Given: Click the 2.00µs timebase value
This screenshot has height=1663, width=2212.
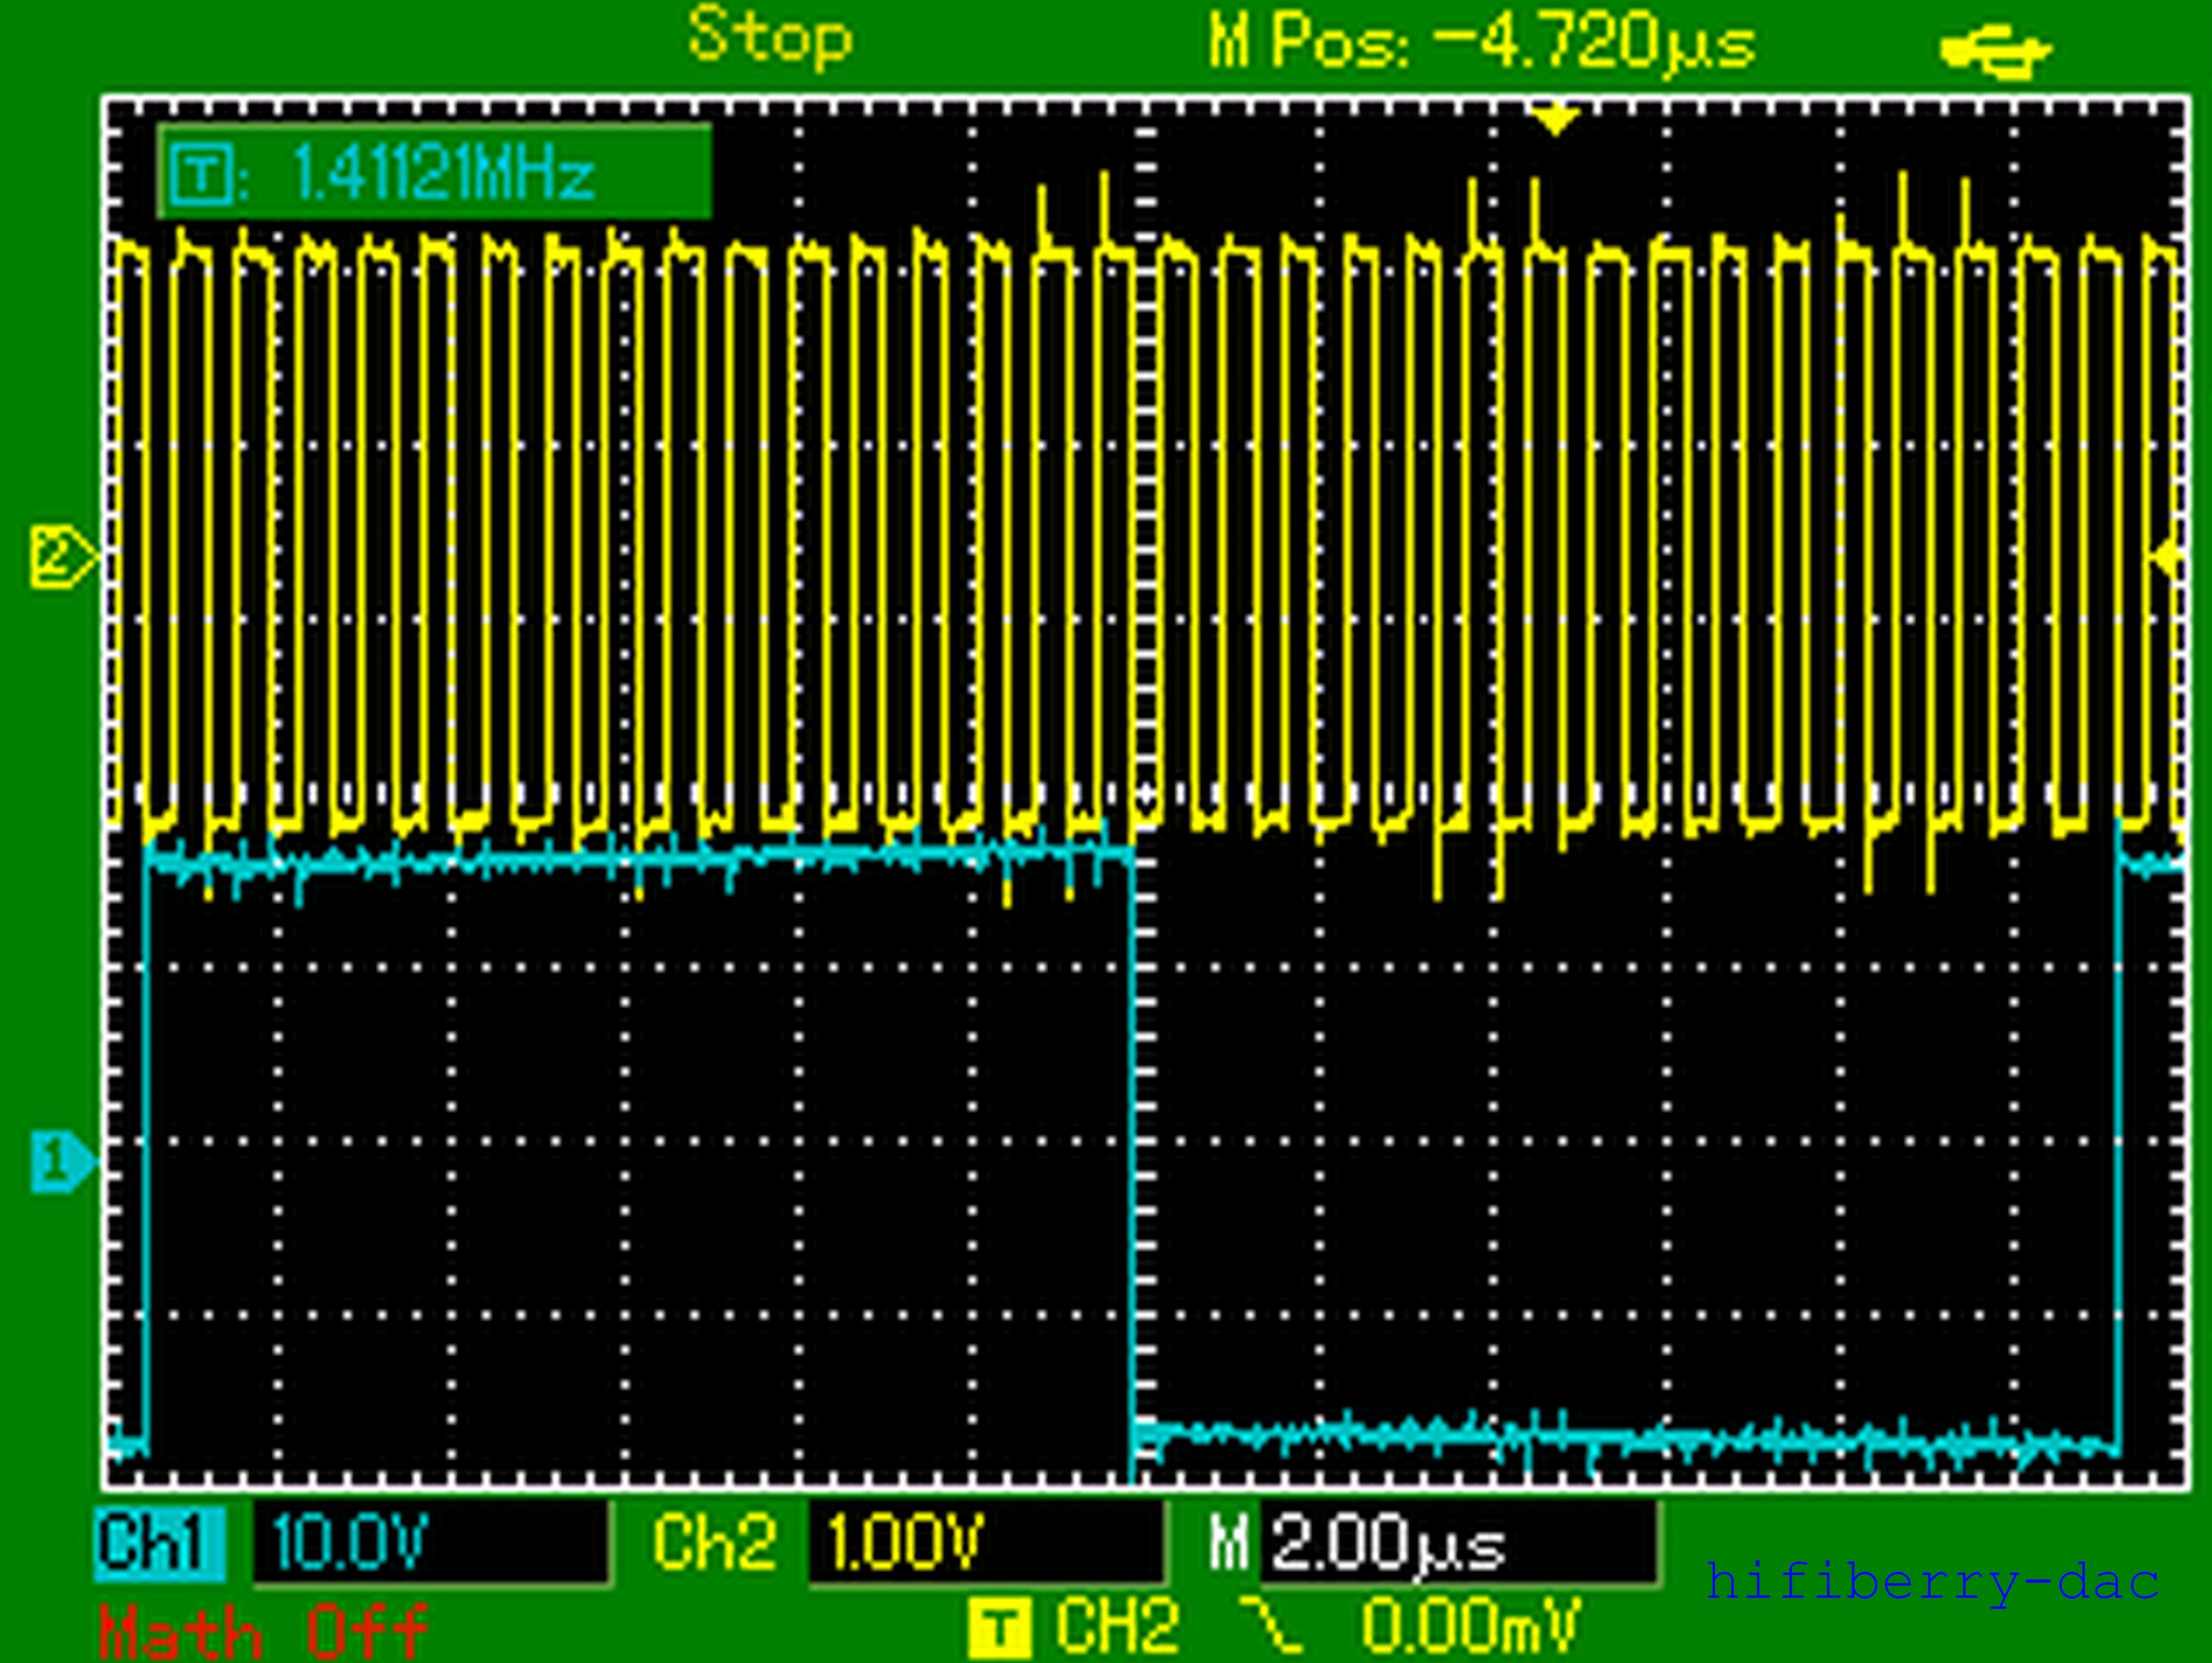Looking at the screenshot, I should click(1389, 1545).
